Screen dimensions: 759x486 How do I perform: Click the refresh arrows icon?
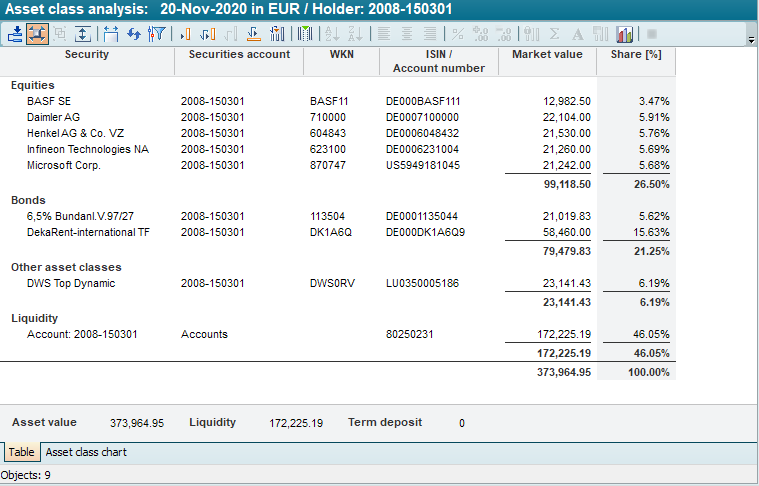point(133,34)
